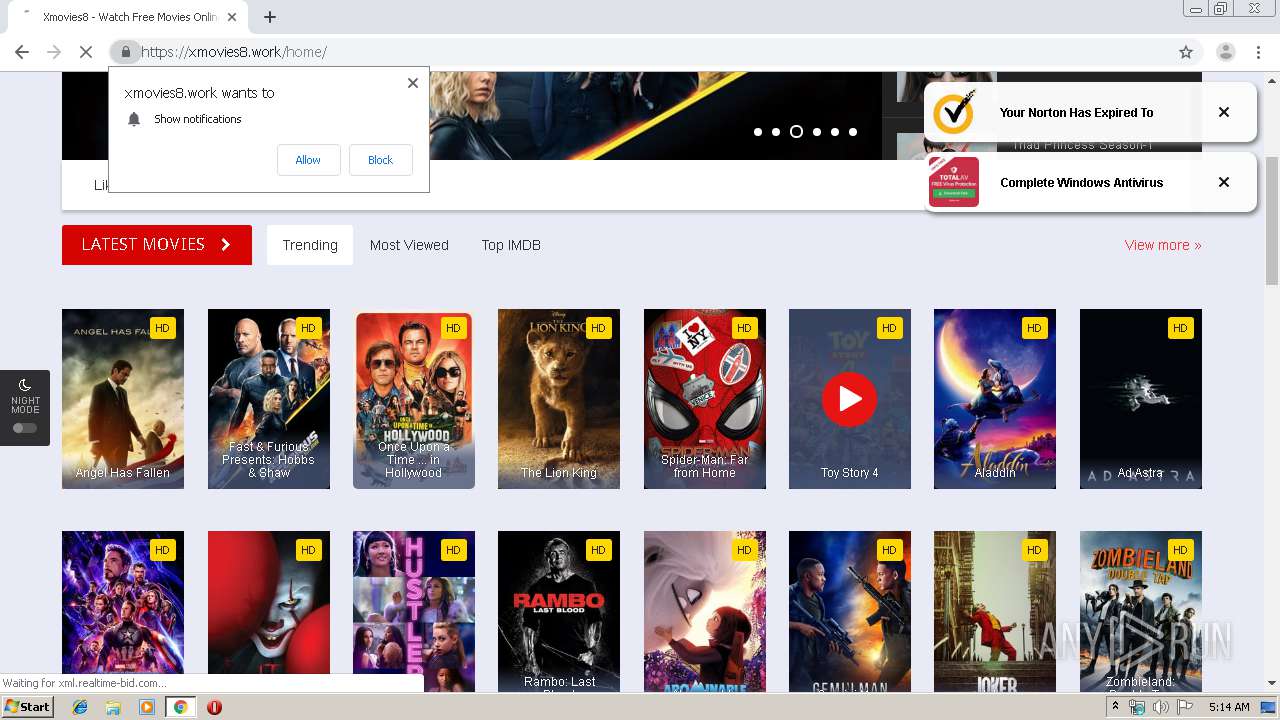Switch to Trending tab
1280x720 pixels.
(310, 245)
